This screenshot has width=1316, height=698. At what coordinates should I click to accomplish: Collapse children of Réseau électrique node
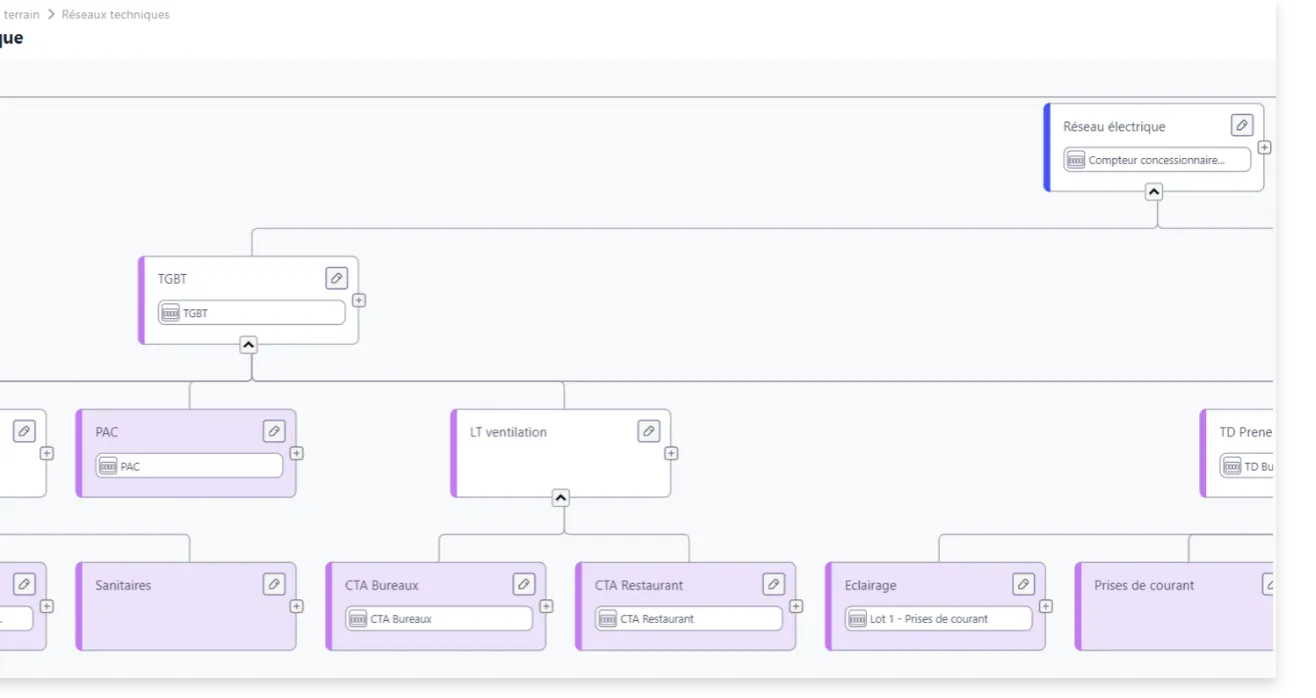pos(1153,192)
